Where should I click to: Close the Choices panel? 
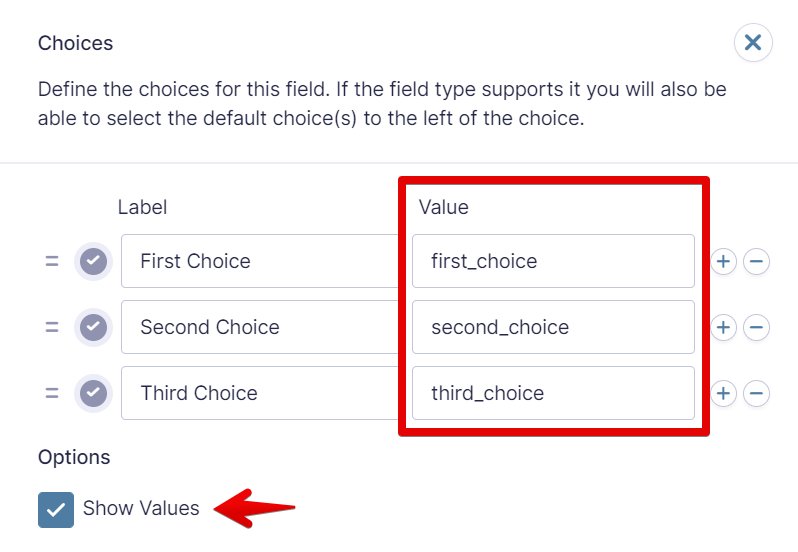point(753,43)
